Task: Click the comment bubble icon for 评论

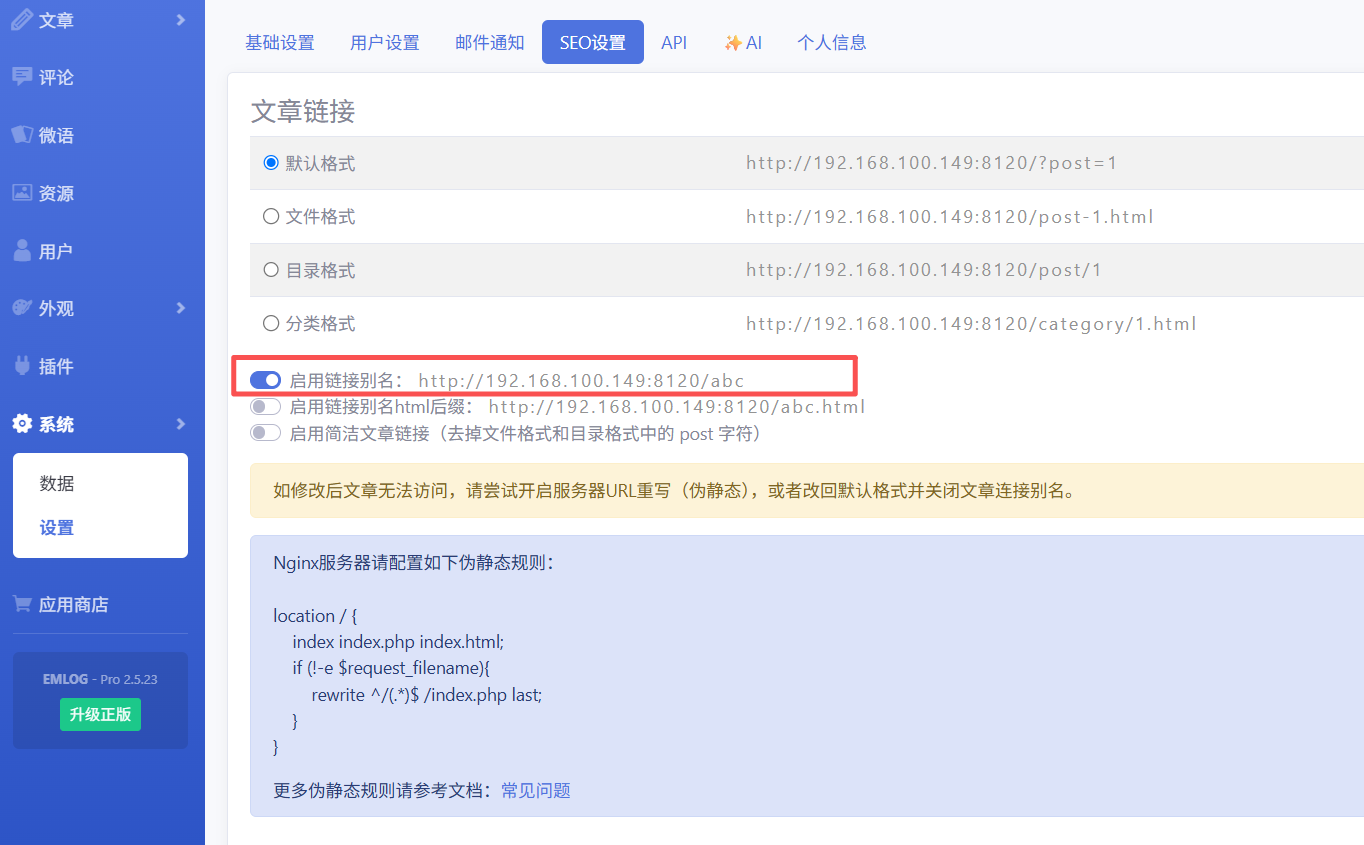Action: [x=22, y=77]
